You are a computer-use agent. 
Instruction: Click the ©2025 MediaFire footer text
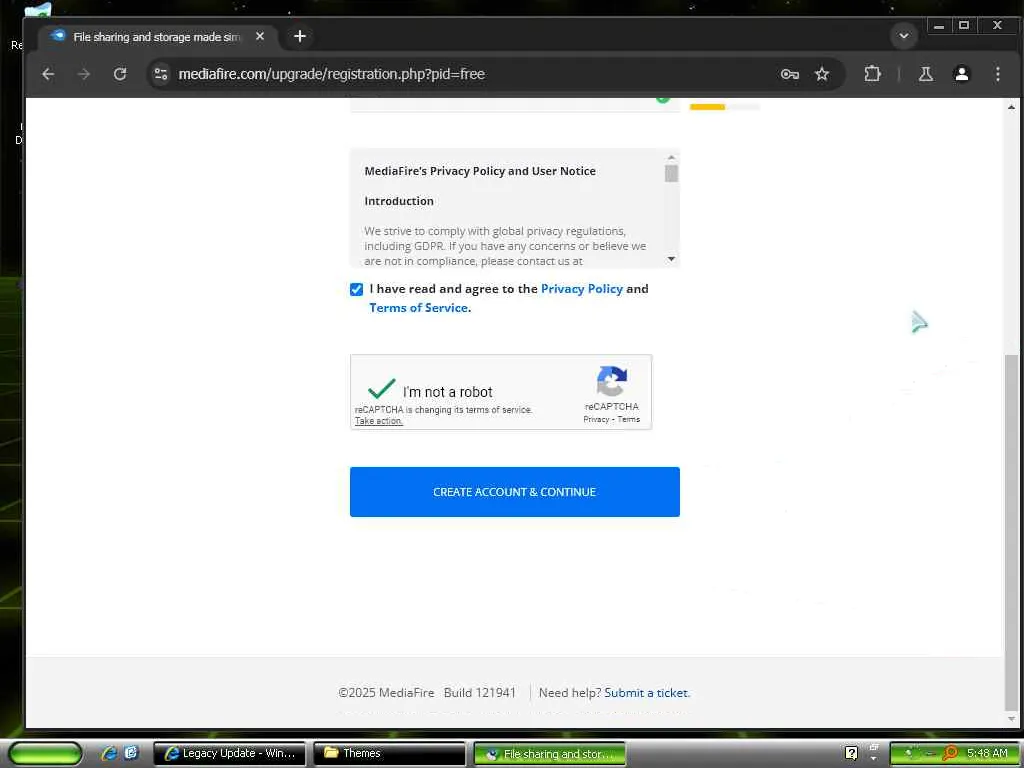point(387,693)
